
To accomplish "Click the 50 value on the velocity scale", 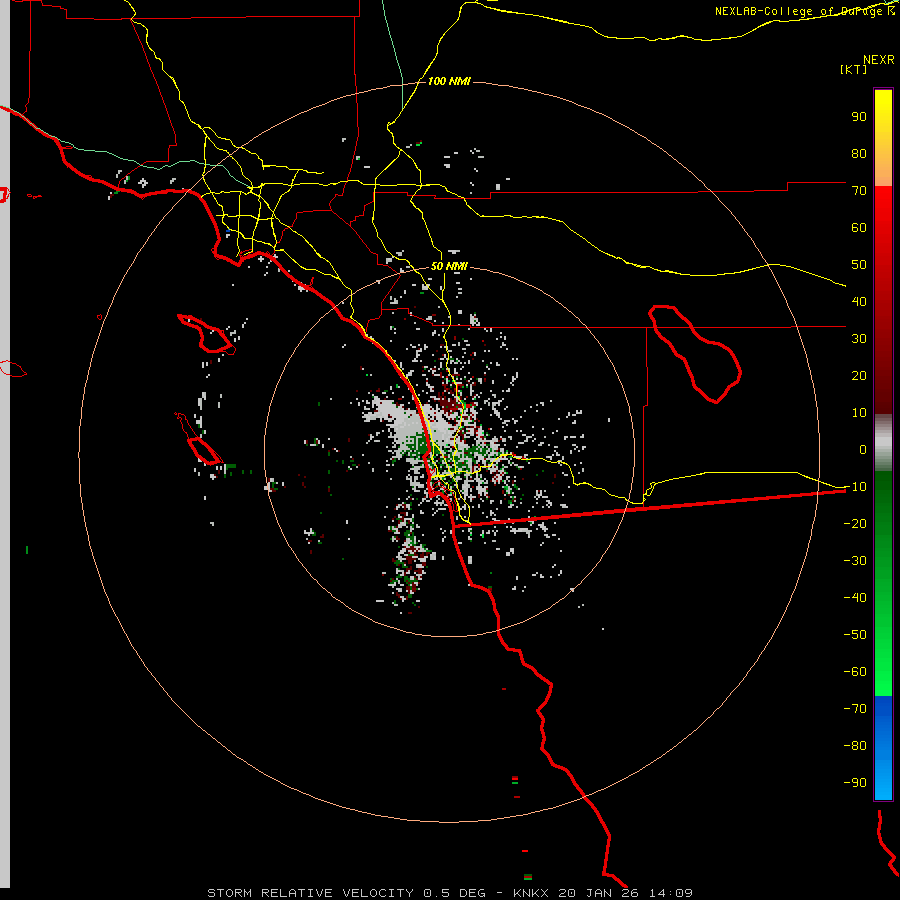I will tap(859, 265).
